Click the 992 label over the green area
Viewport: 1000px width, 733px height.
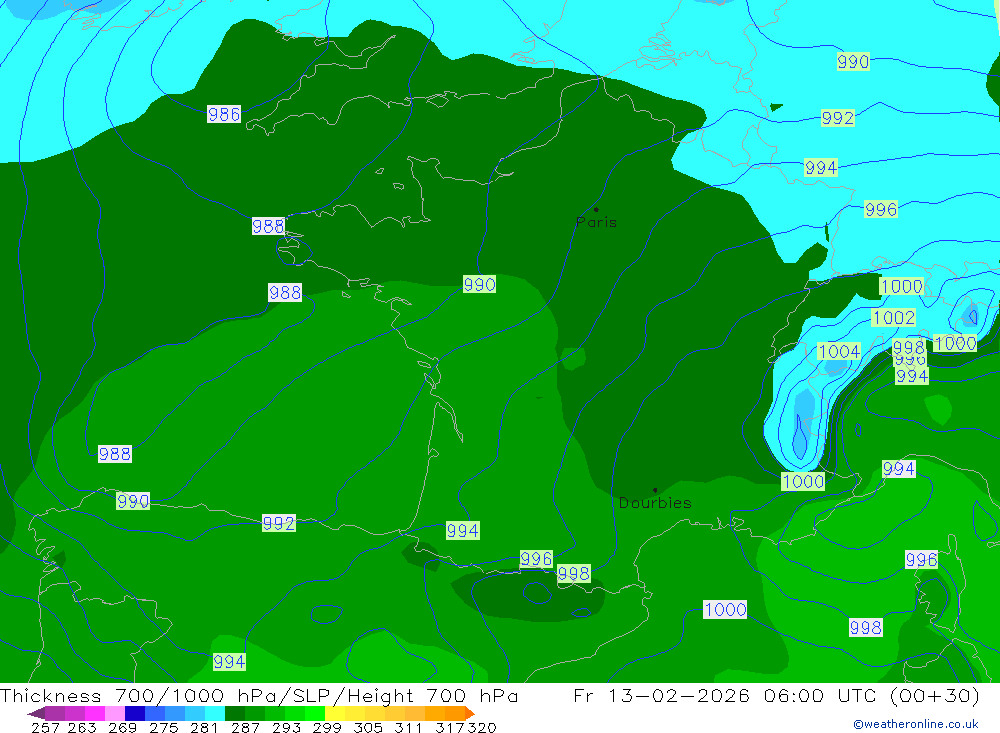(x=279, y=523)
